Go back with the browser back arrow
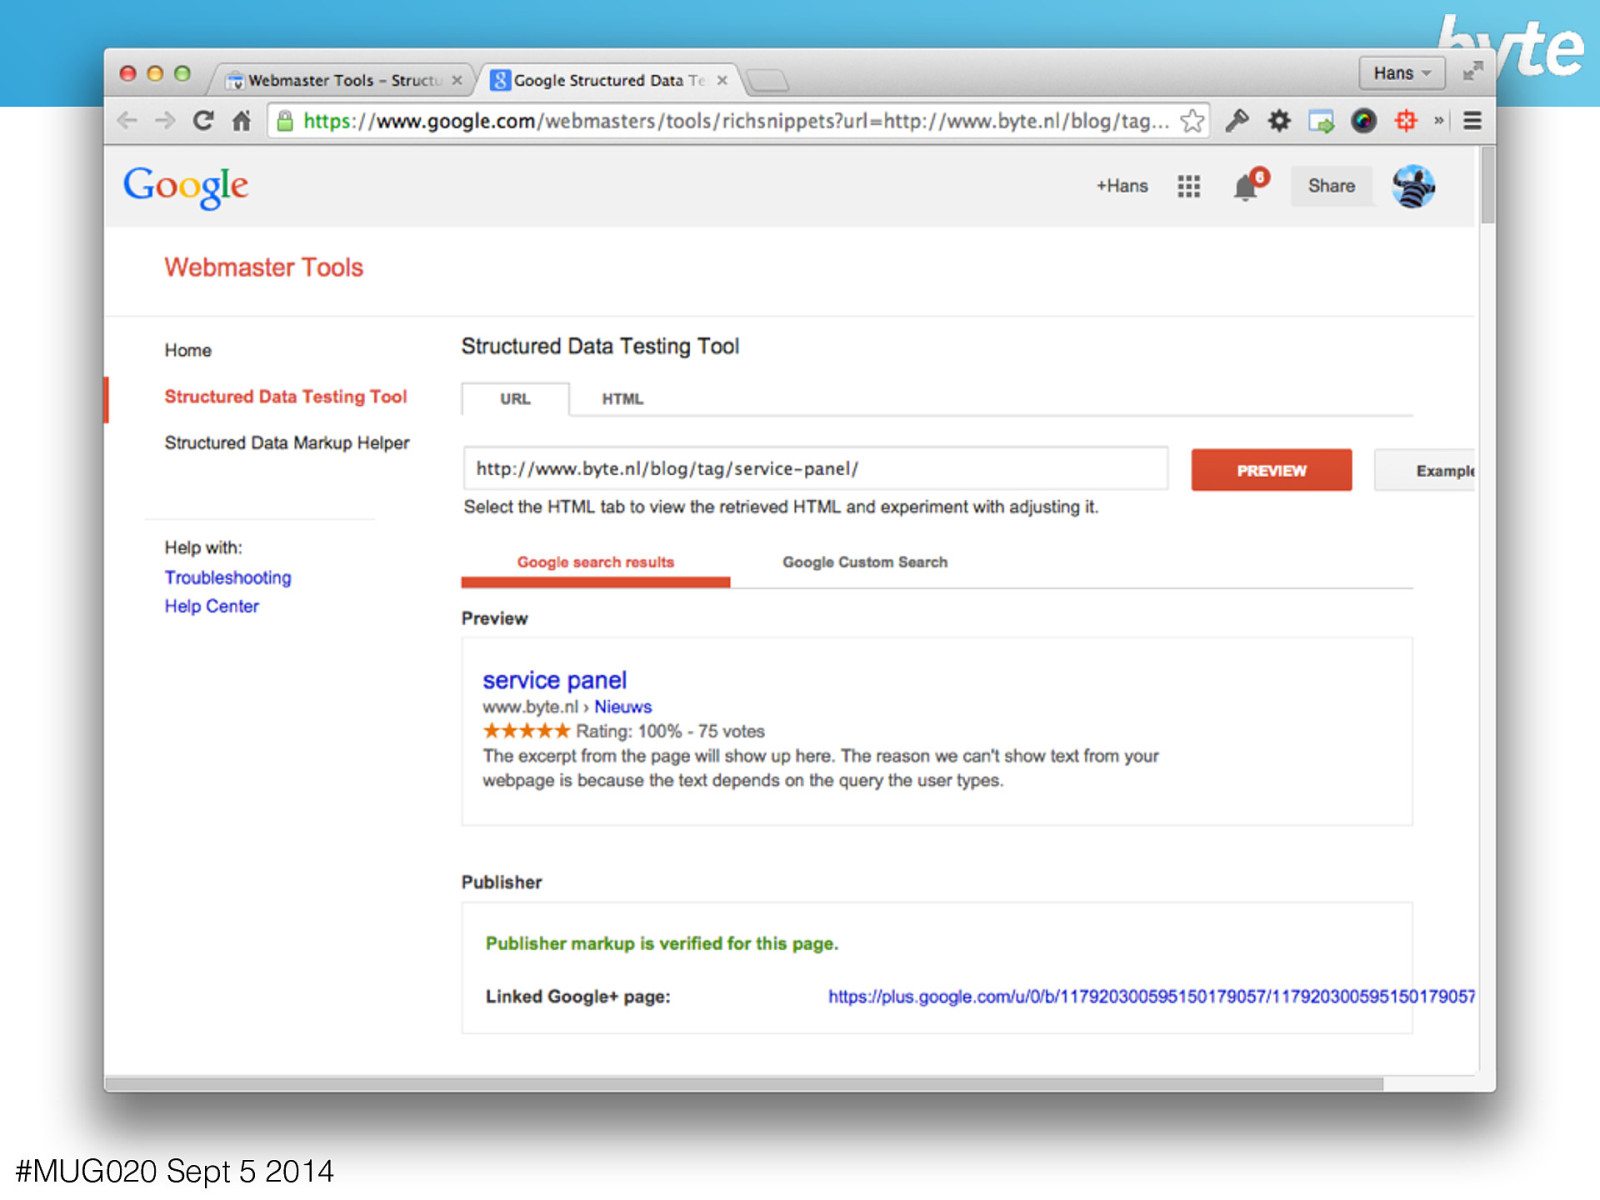This screenshot has height=1200, width=1600. coord(128,121)
